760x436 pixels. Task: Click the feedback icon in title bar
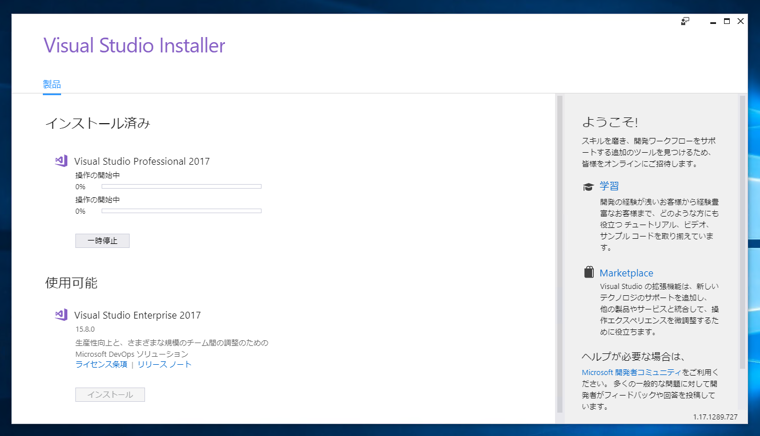pos(685,21)
